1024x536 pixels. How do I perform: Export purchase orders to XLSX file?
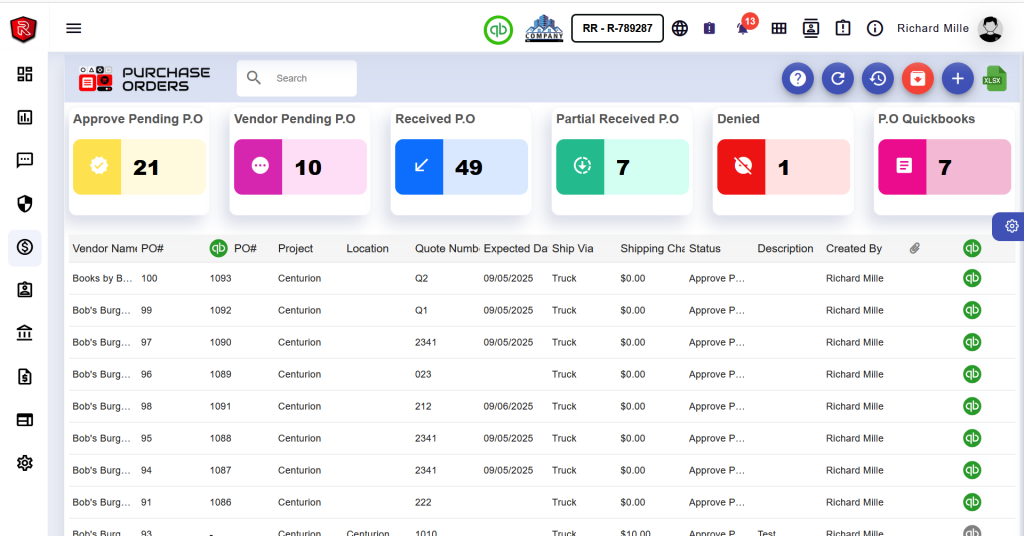[993, 79]
